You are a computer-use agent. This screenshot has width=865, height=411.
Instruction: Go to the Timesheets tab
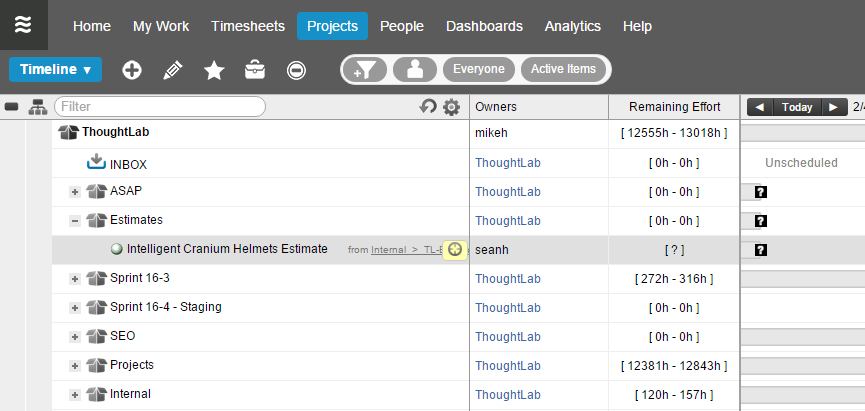[248, 26]
